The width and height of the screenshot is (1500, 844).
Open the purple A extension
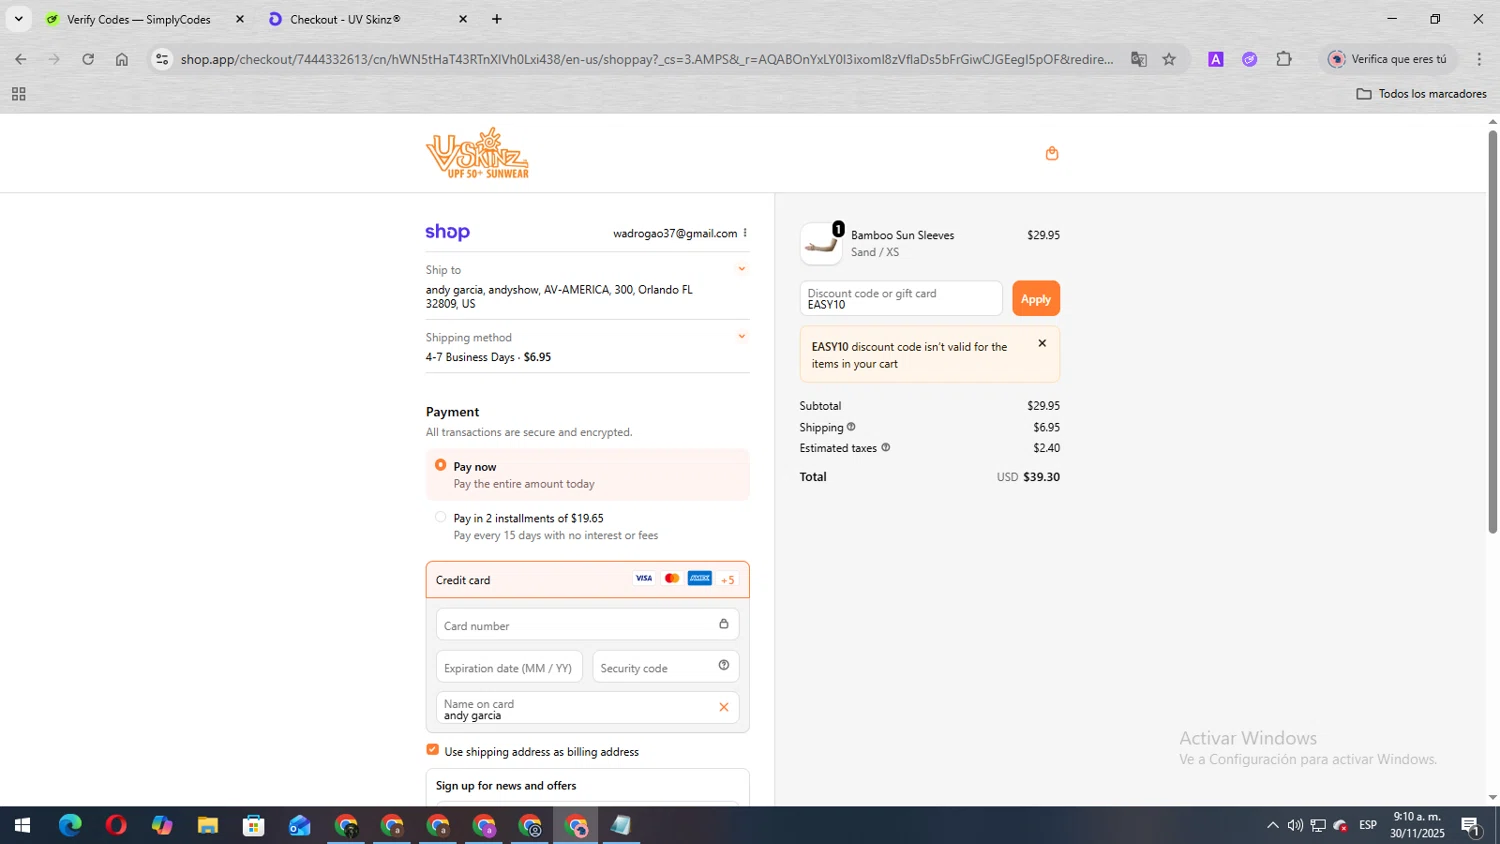pyautogui.click(x=1216, y=59)
